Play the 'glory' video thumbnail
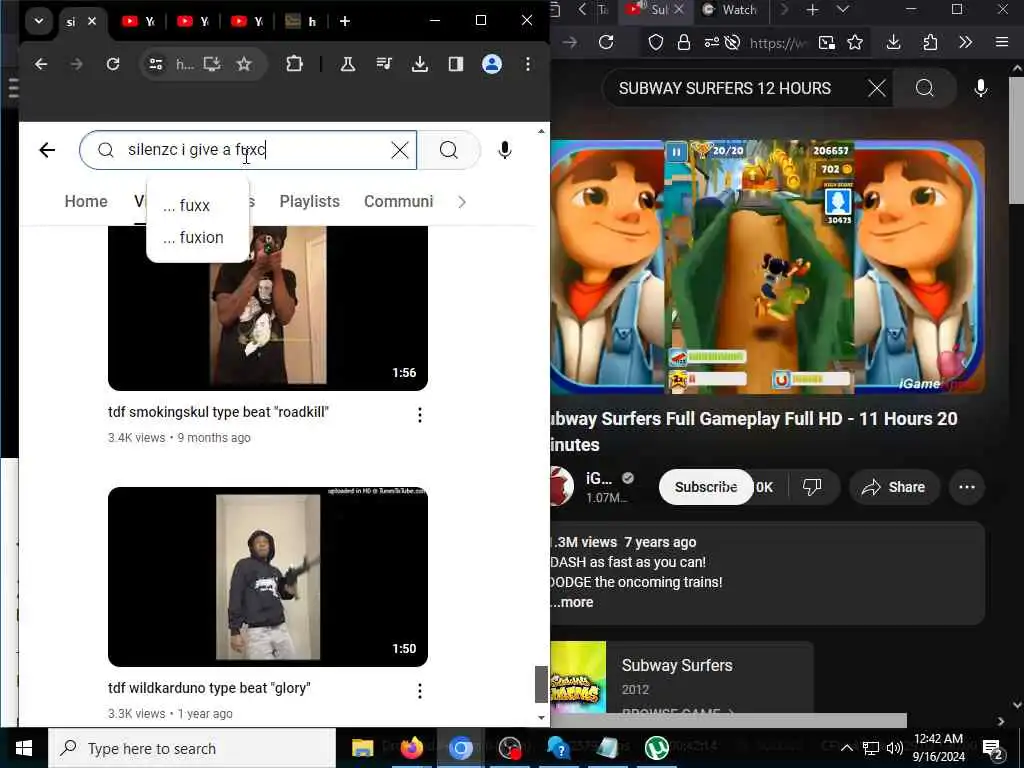1024x768 pixels. tap(268, 577)
